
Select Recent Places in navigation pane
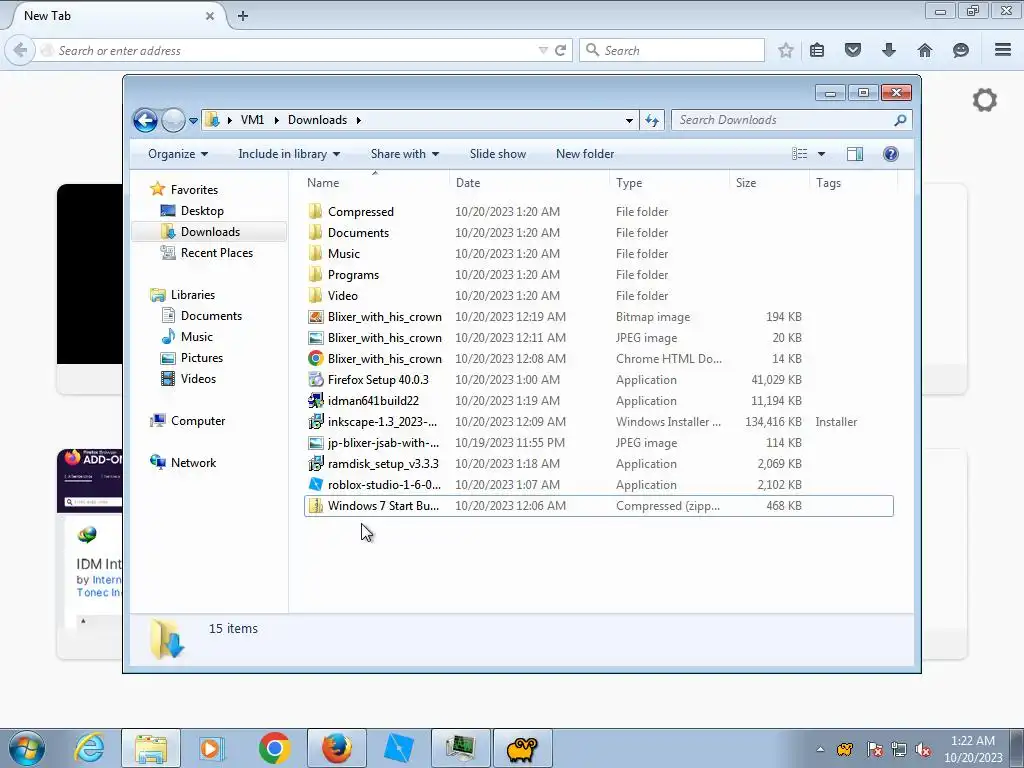pyautogui.click(x=216, y=253)
